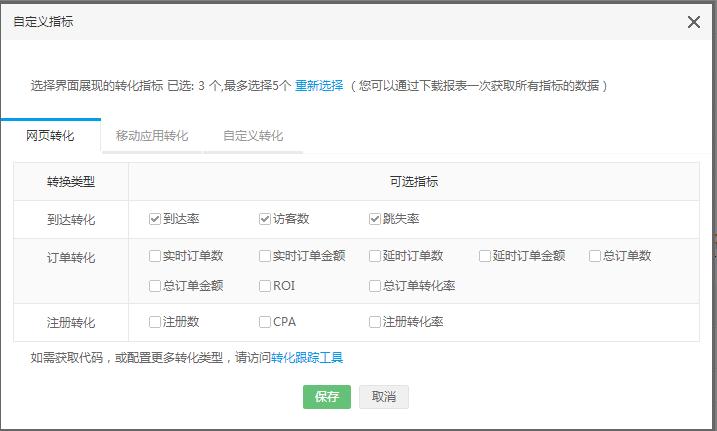This screenshot has height=431, width=717.
Task: Close the 自定义指标 dialog
Action: click(693, 22)
